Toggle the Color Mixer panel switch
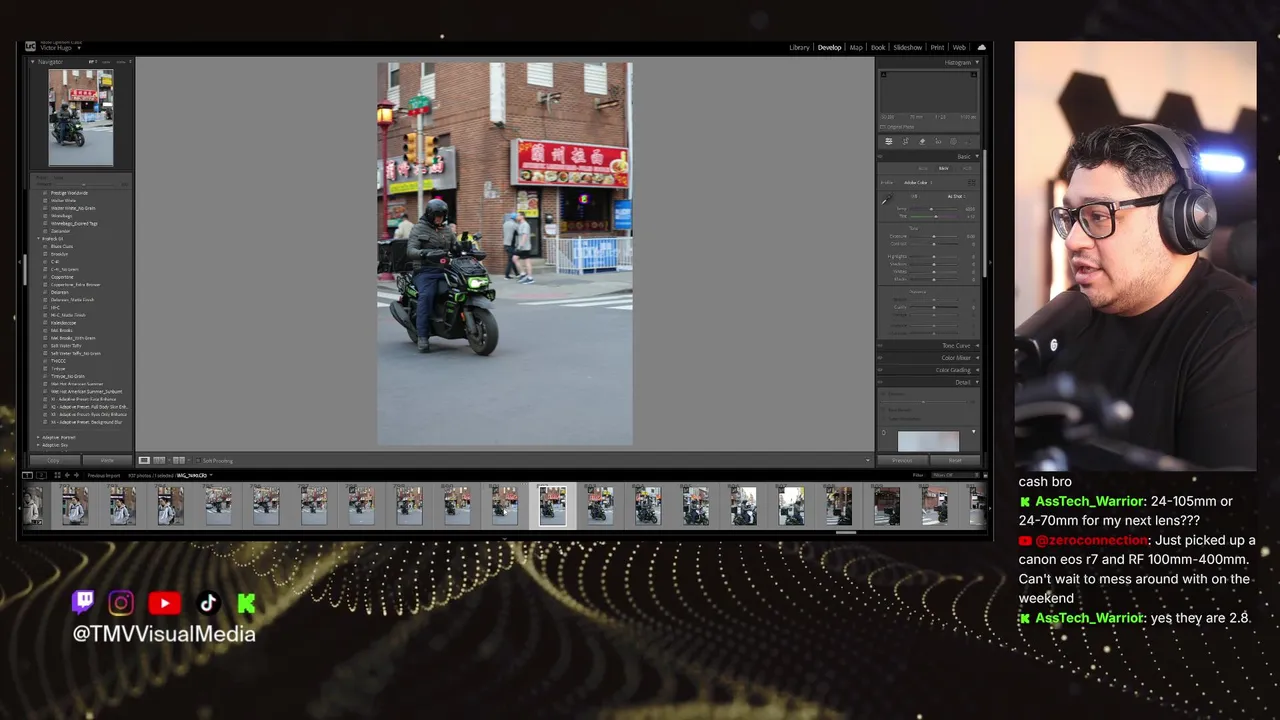This screenshot has height=720, width=1280. pyautogui.click(x=880, y=358)
